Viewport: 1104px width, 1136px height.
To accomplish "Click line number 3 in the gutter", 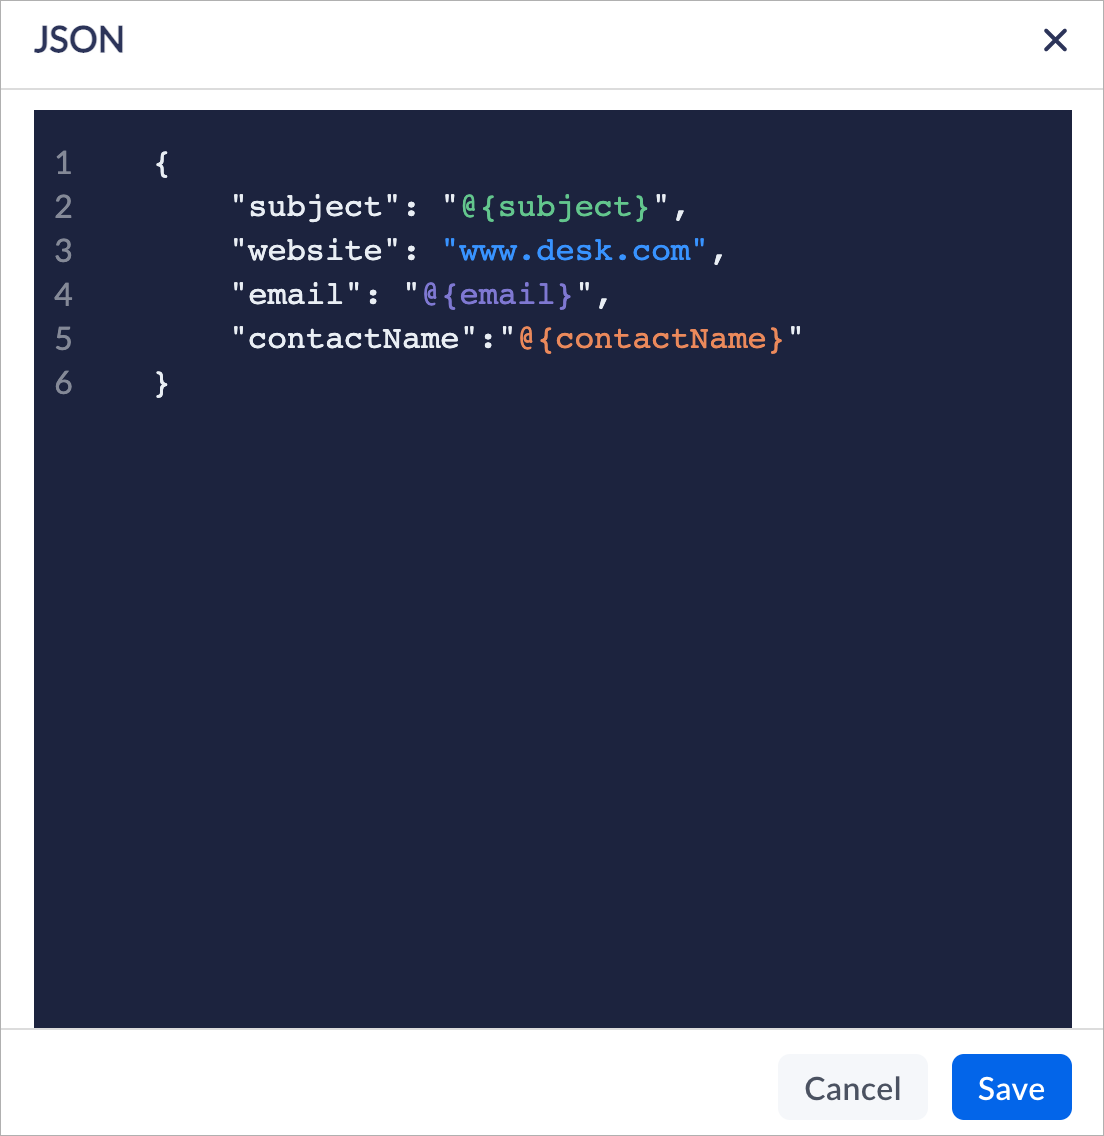I will 64,251.
